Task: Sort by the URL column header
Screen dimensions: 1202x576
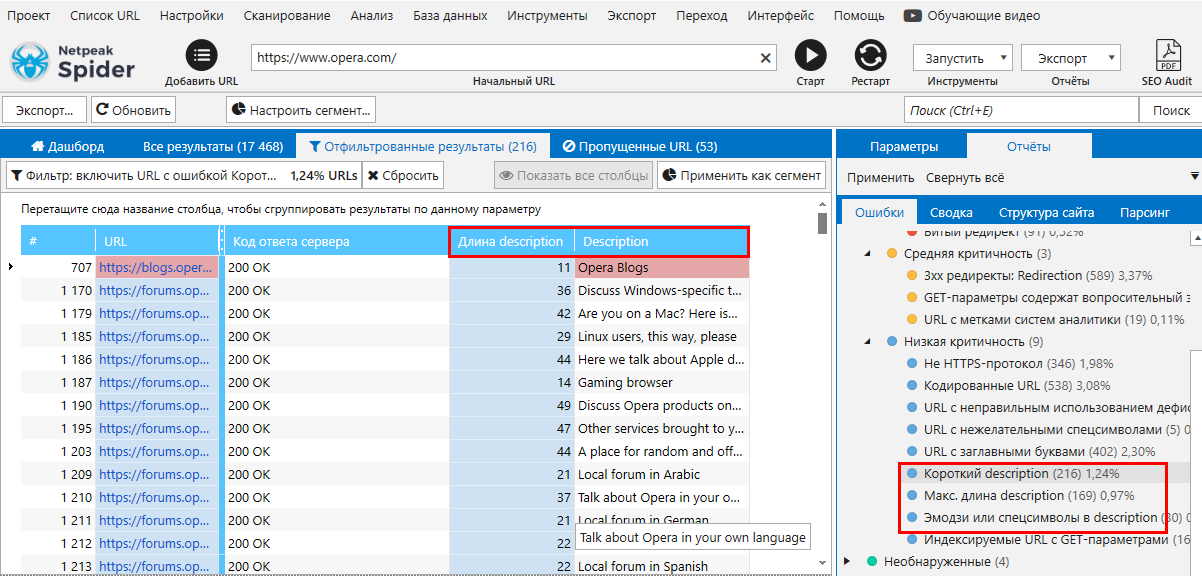Action: [157, 241]
